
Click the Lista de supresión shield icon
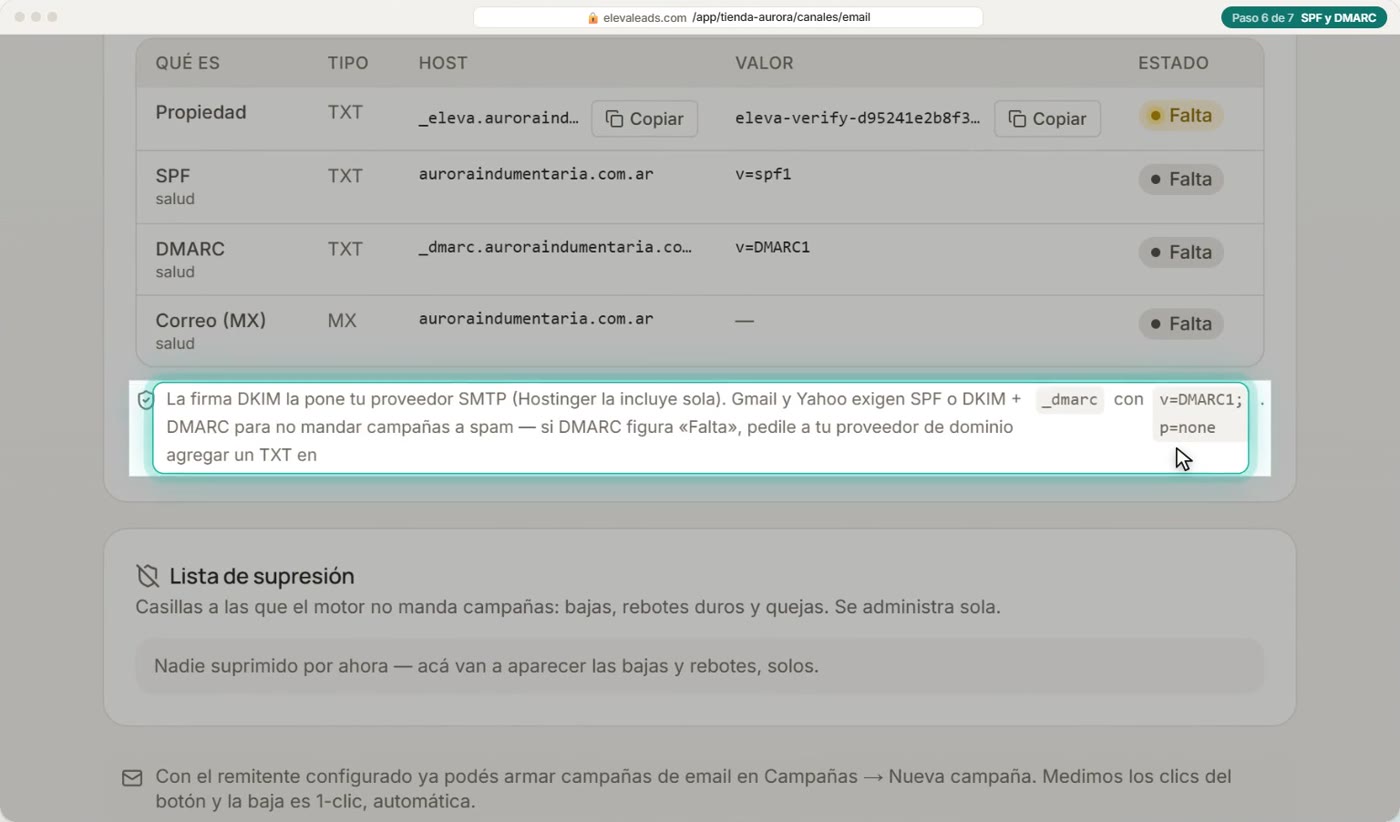pyautogui.click(x=148, y=576)
